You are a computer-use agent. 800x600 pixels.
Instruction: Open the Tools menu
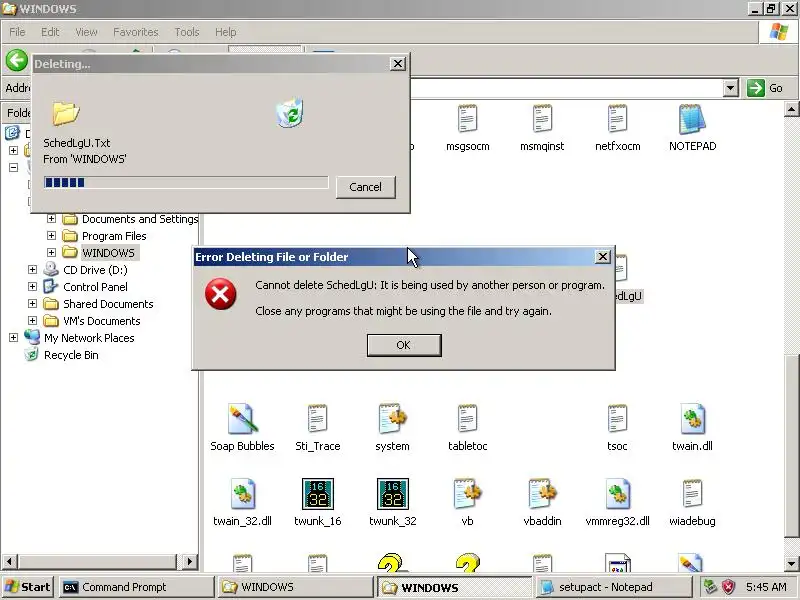187,32
